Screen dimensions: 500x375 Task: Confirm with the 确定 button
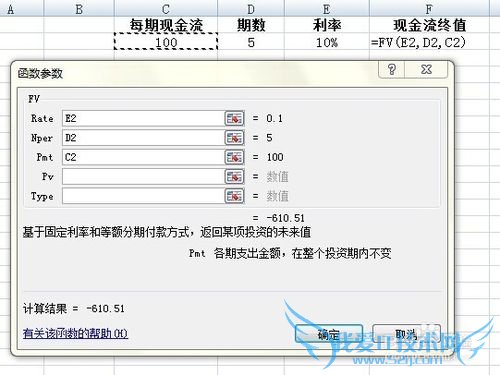tap(329, 334)
